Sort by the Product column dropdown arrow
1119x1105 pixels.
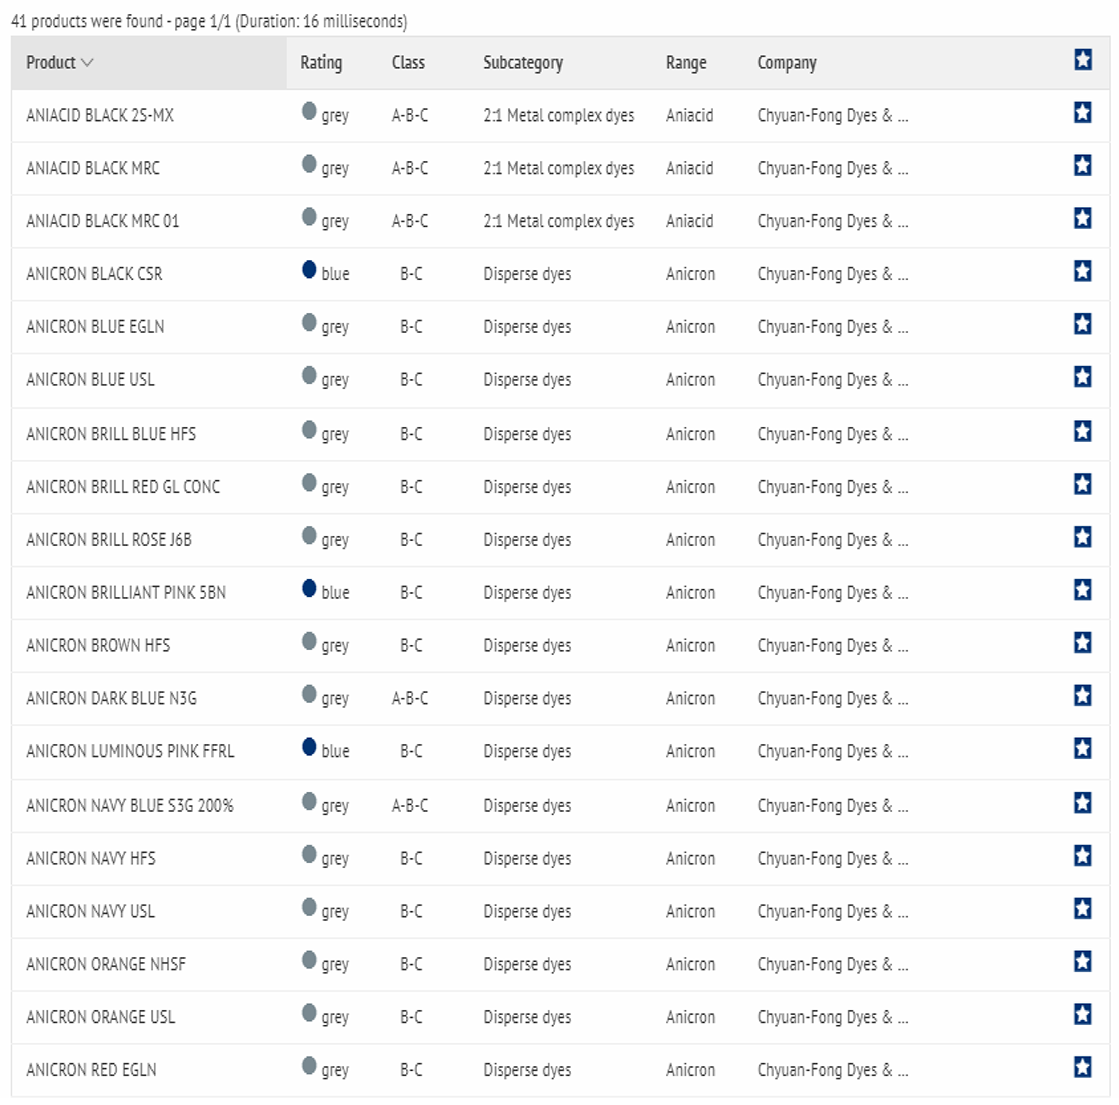click(87, 63)
